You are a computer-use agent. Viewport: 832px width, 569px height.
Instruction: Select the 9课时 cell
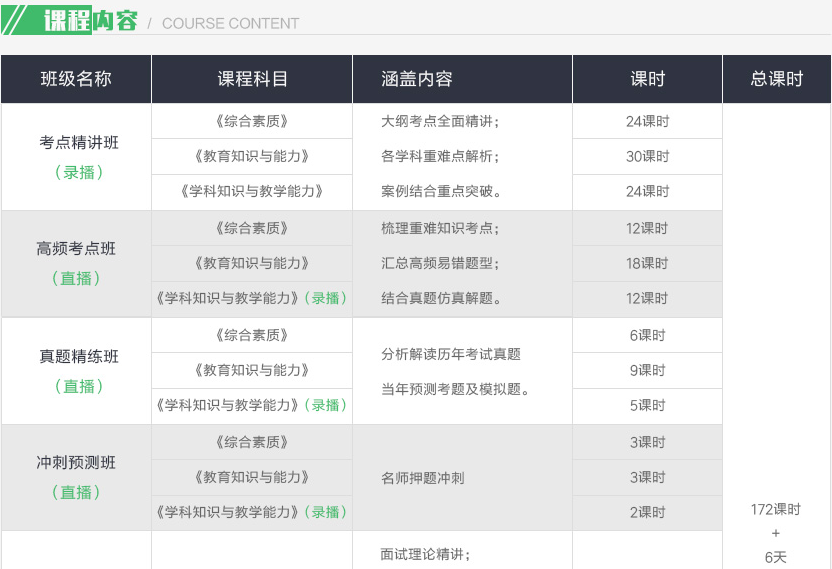pos(647,370)
